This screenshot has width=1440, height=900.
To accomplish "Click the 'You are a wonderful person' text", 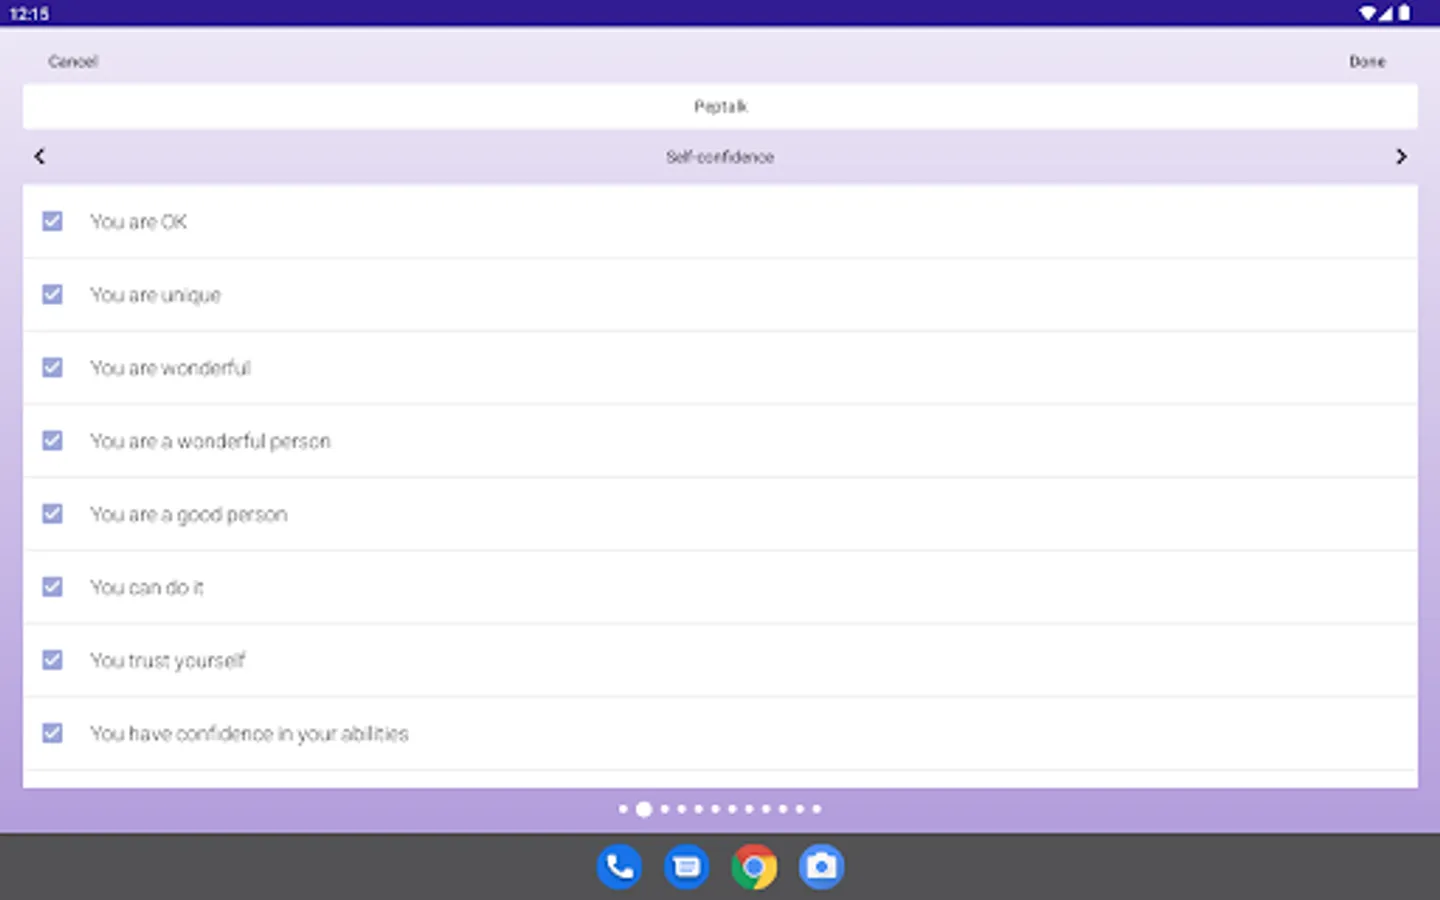I will point(210,441).
